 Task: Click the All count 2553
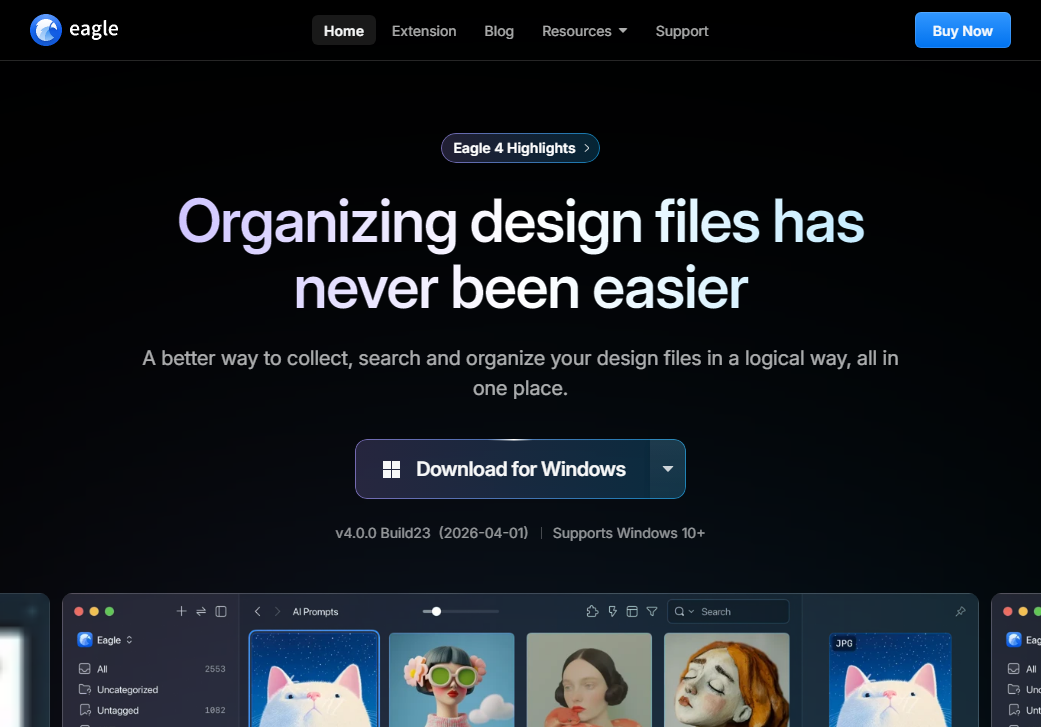[215, 669]
